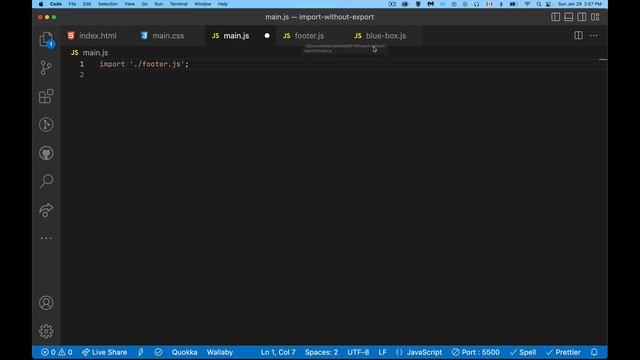Viewport: 640px width, 360px height.
Task: Switch to the footer.js tab
Action: [309, 36]
